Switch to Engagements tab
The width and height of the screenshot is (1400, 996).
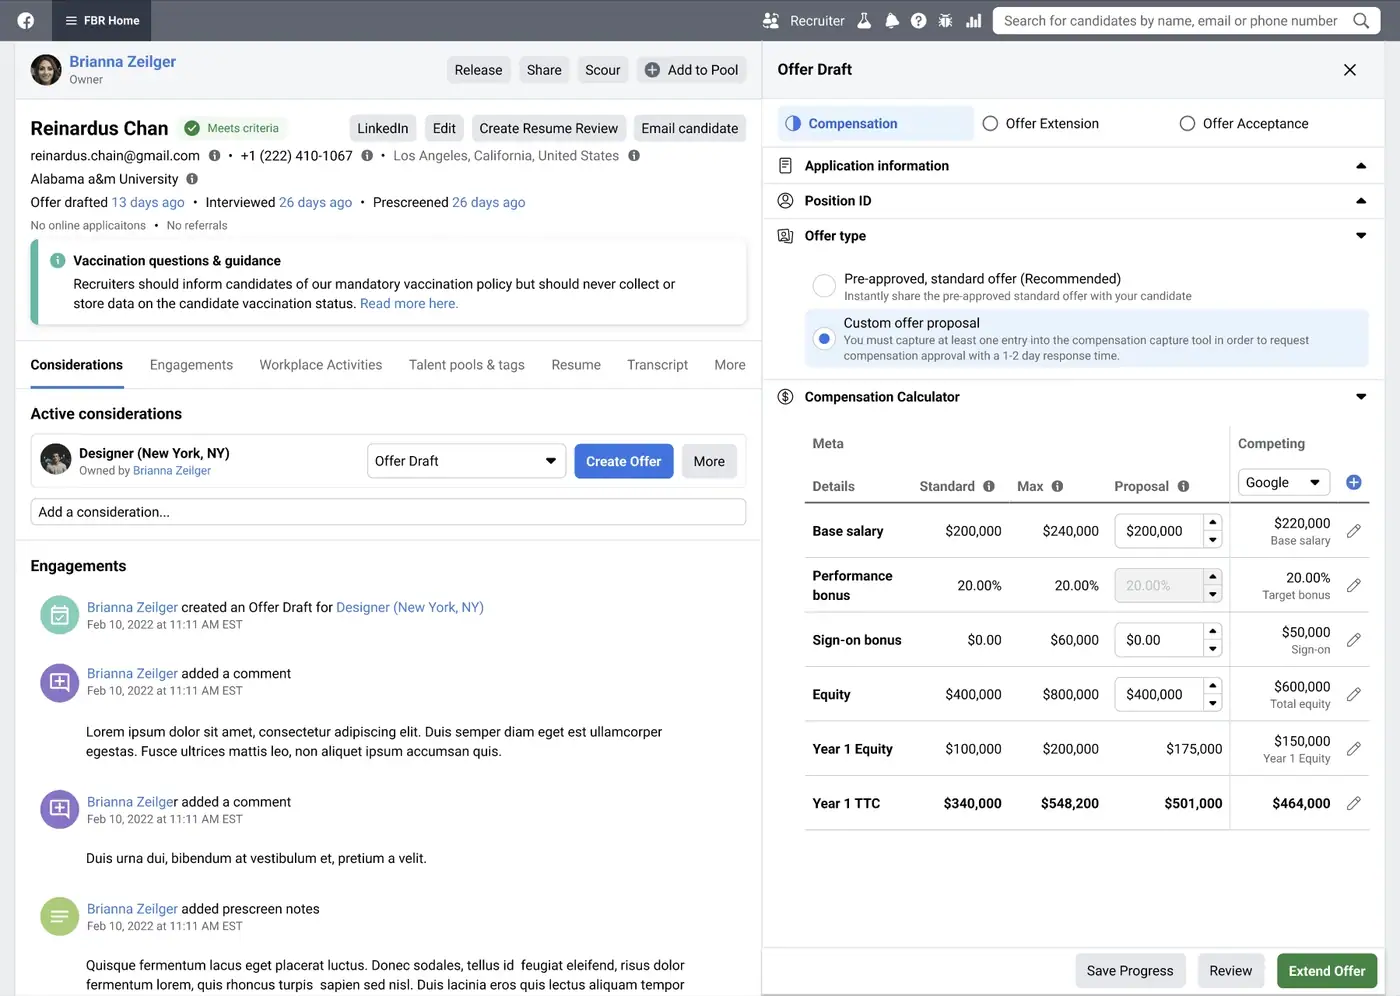point(191,365)
